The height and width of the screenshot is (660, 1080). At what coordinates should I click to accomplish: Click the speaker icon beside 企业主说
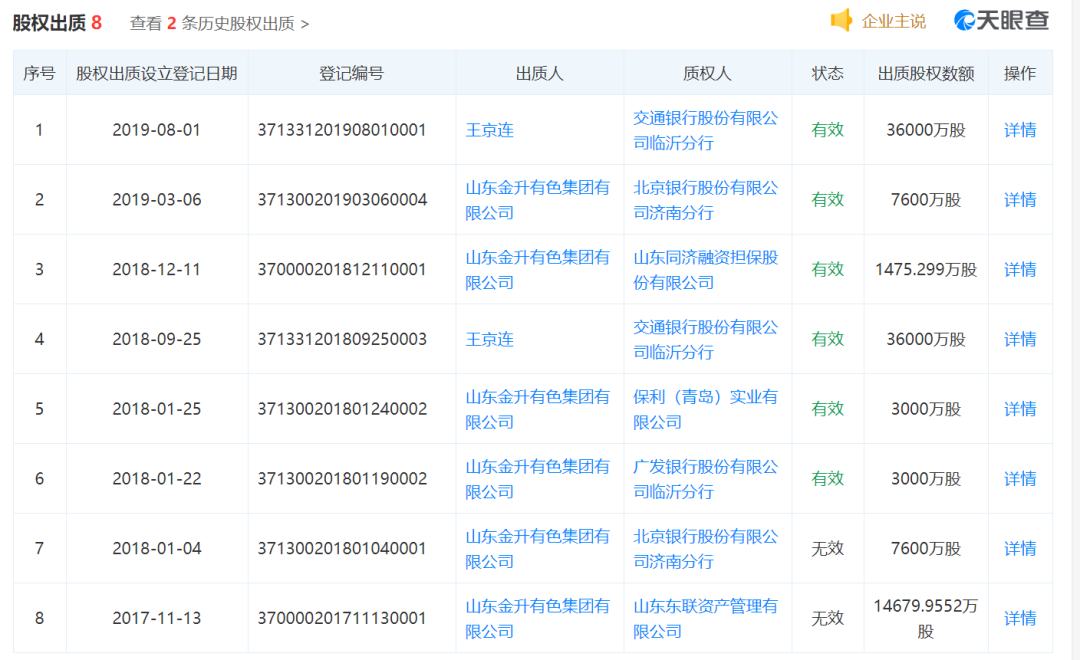(x=841, y=21)
